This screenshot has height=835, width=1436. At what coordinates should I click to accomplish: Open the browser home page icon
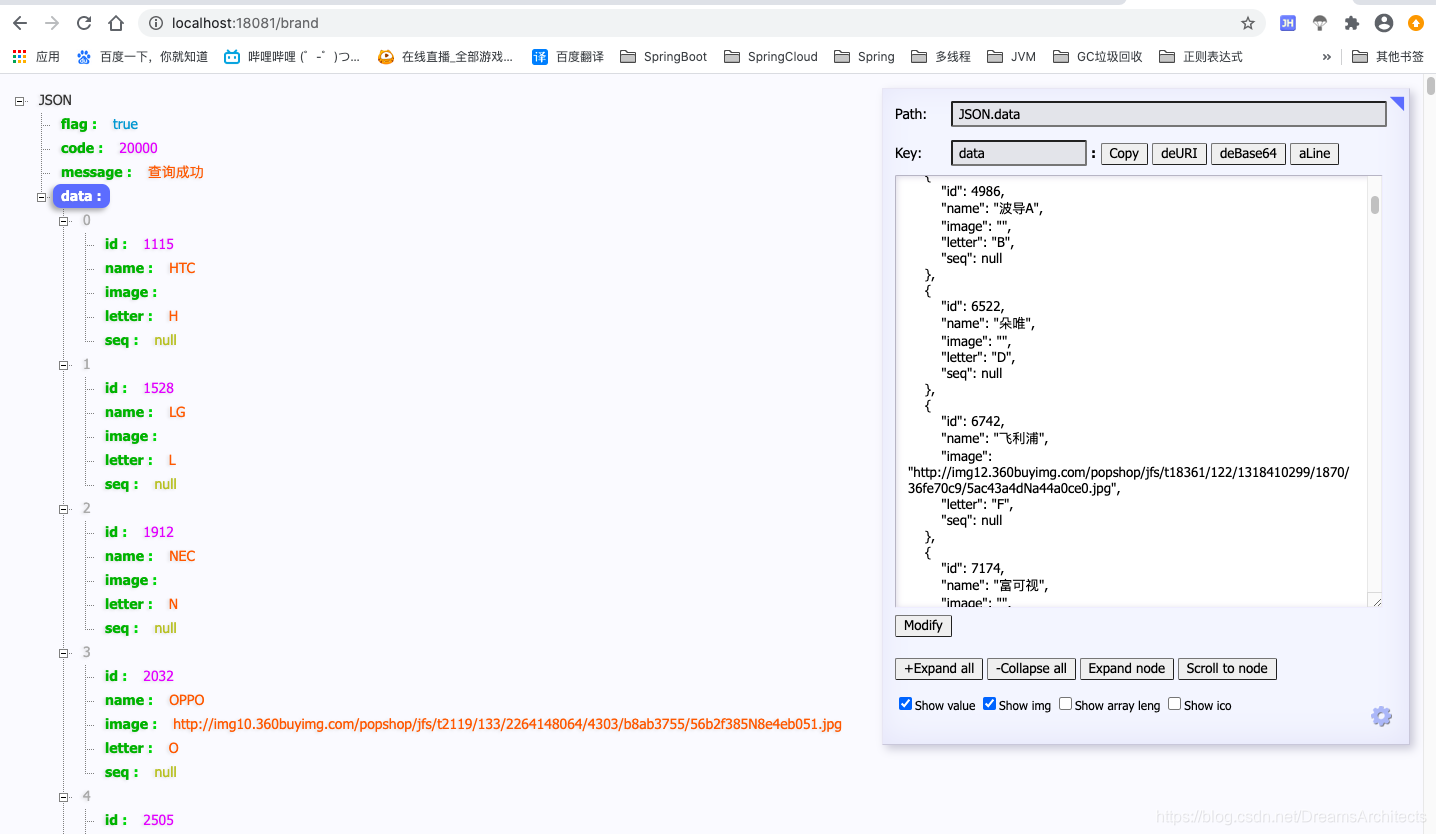tap(116, 23)
